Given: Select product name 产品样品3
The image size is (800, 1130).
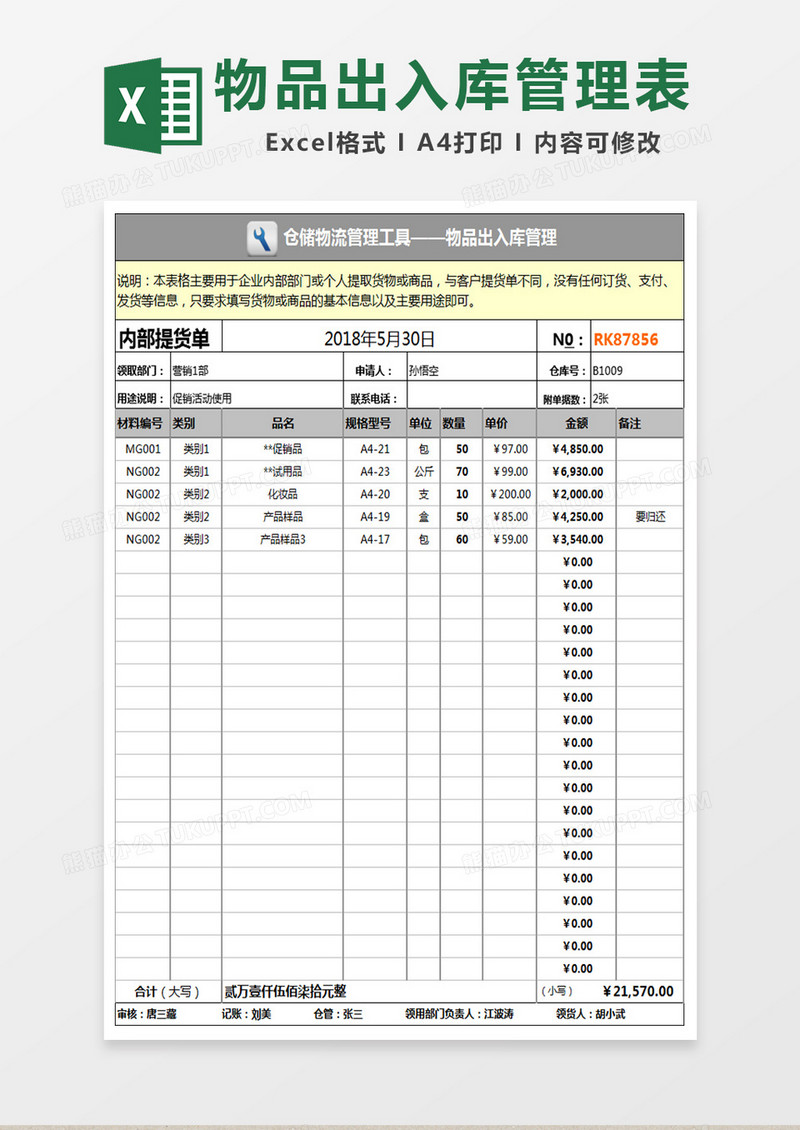Looking at the screenshot, I should (283, 539).
